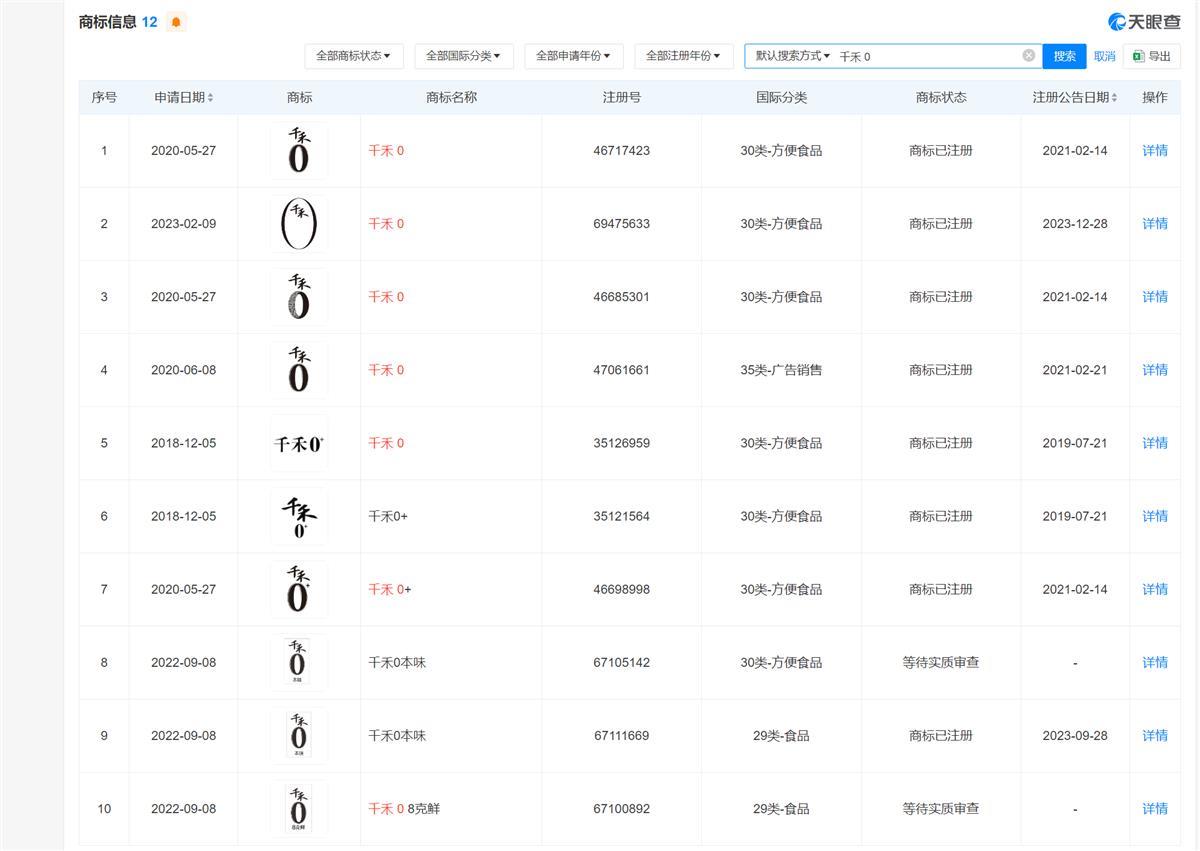Click the orange bell alert icon

pos(176,22)
